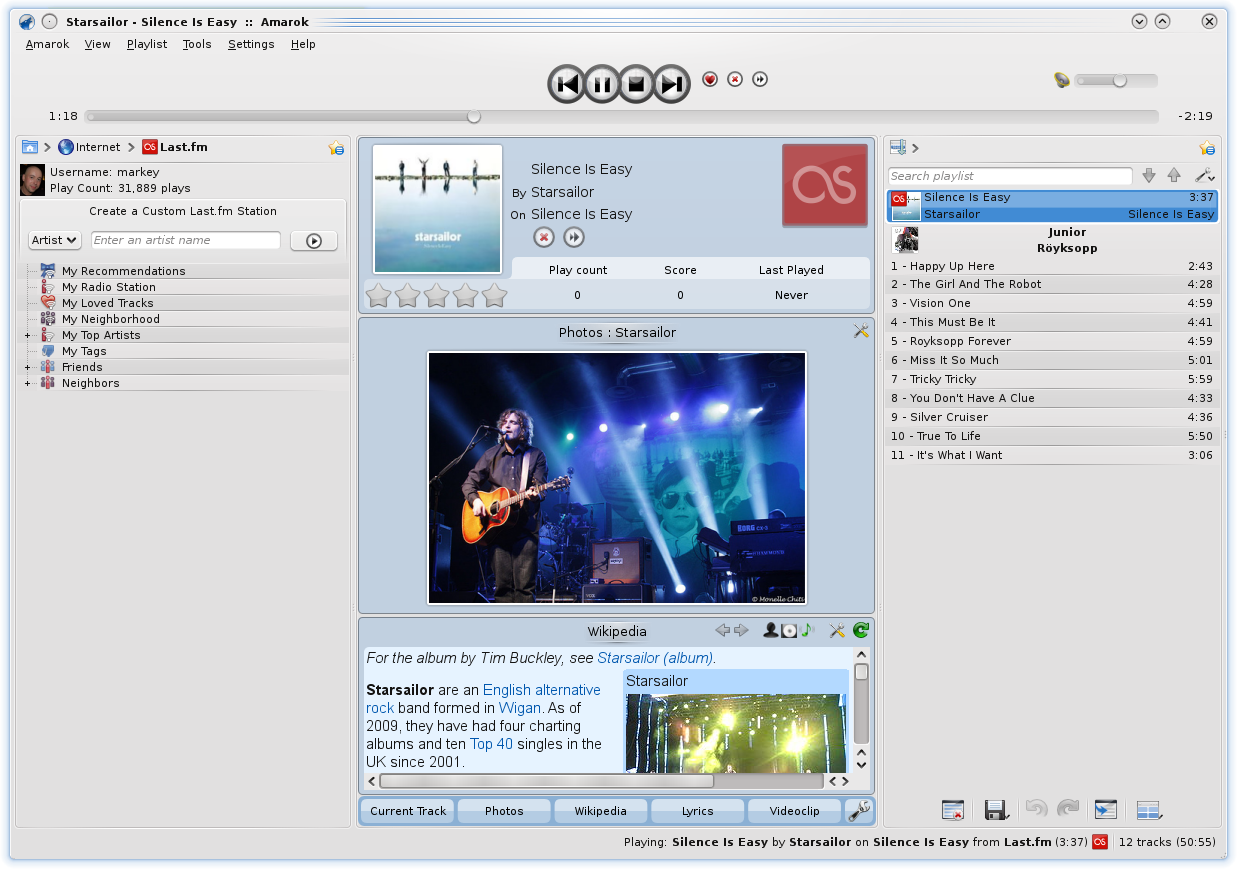
Task: Seek within the track progress slider
Action: coord(622,116)
